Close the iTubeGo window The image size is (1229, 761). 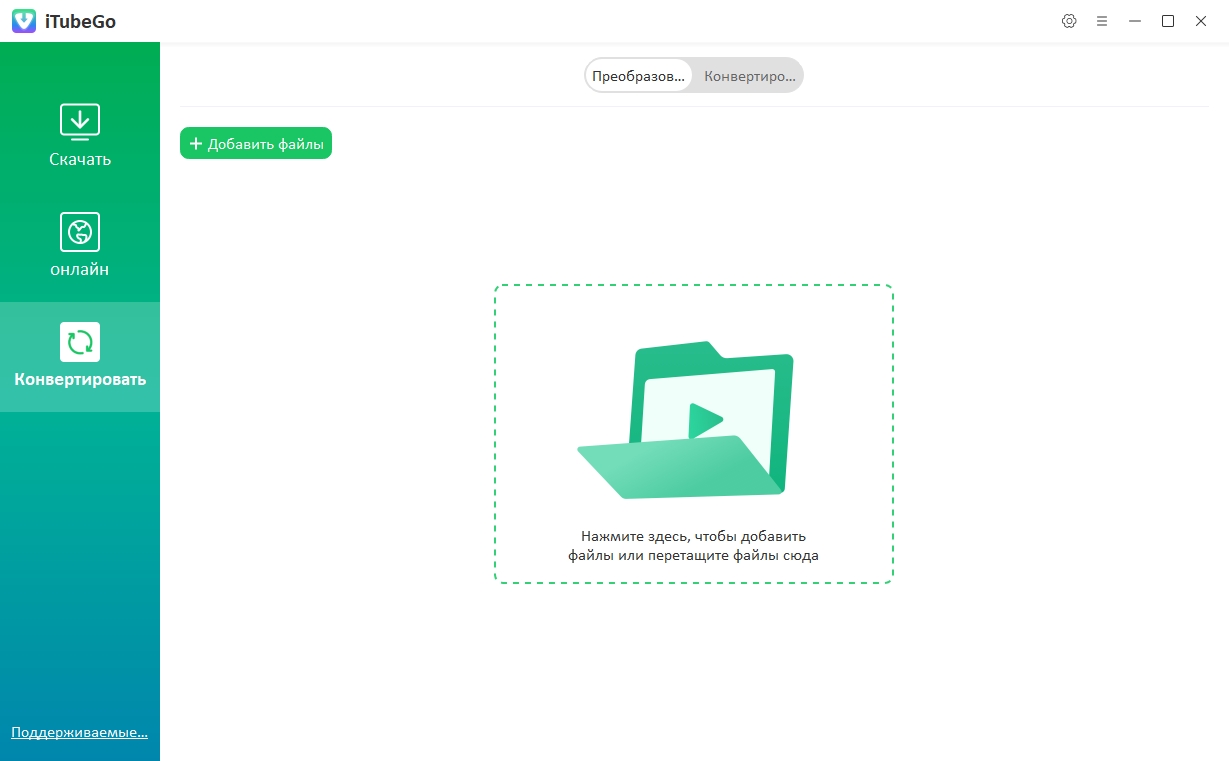pos(1201,21)
